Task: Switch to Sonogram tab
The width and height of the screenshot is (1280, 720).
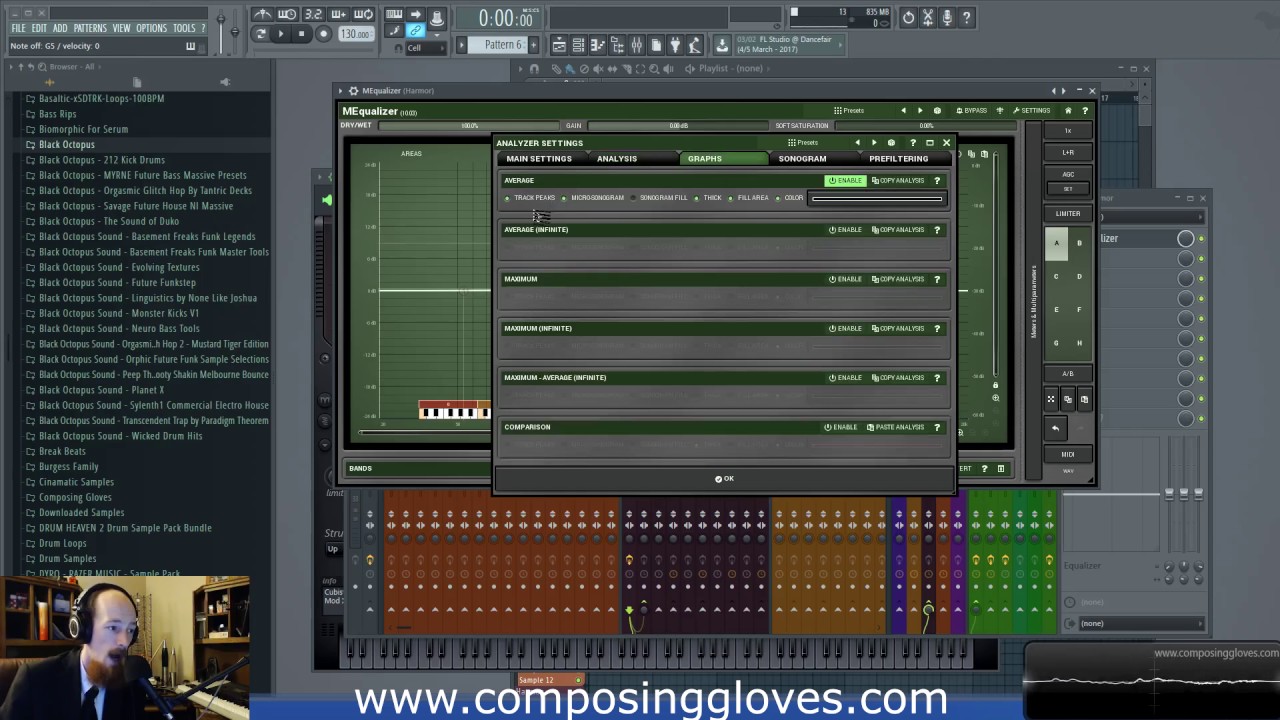Action: pyautogui.click(x=803, y=159)
